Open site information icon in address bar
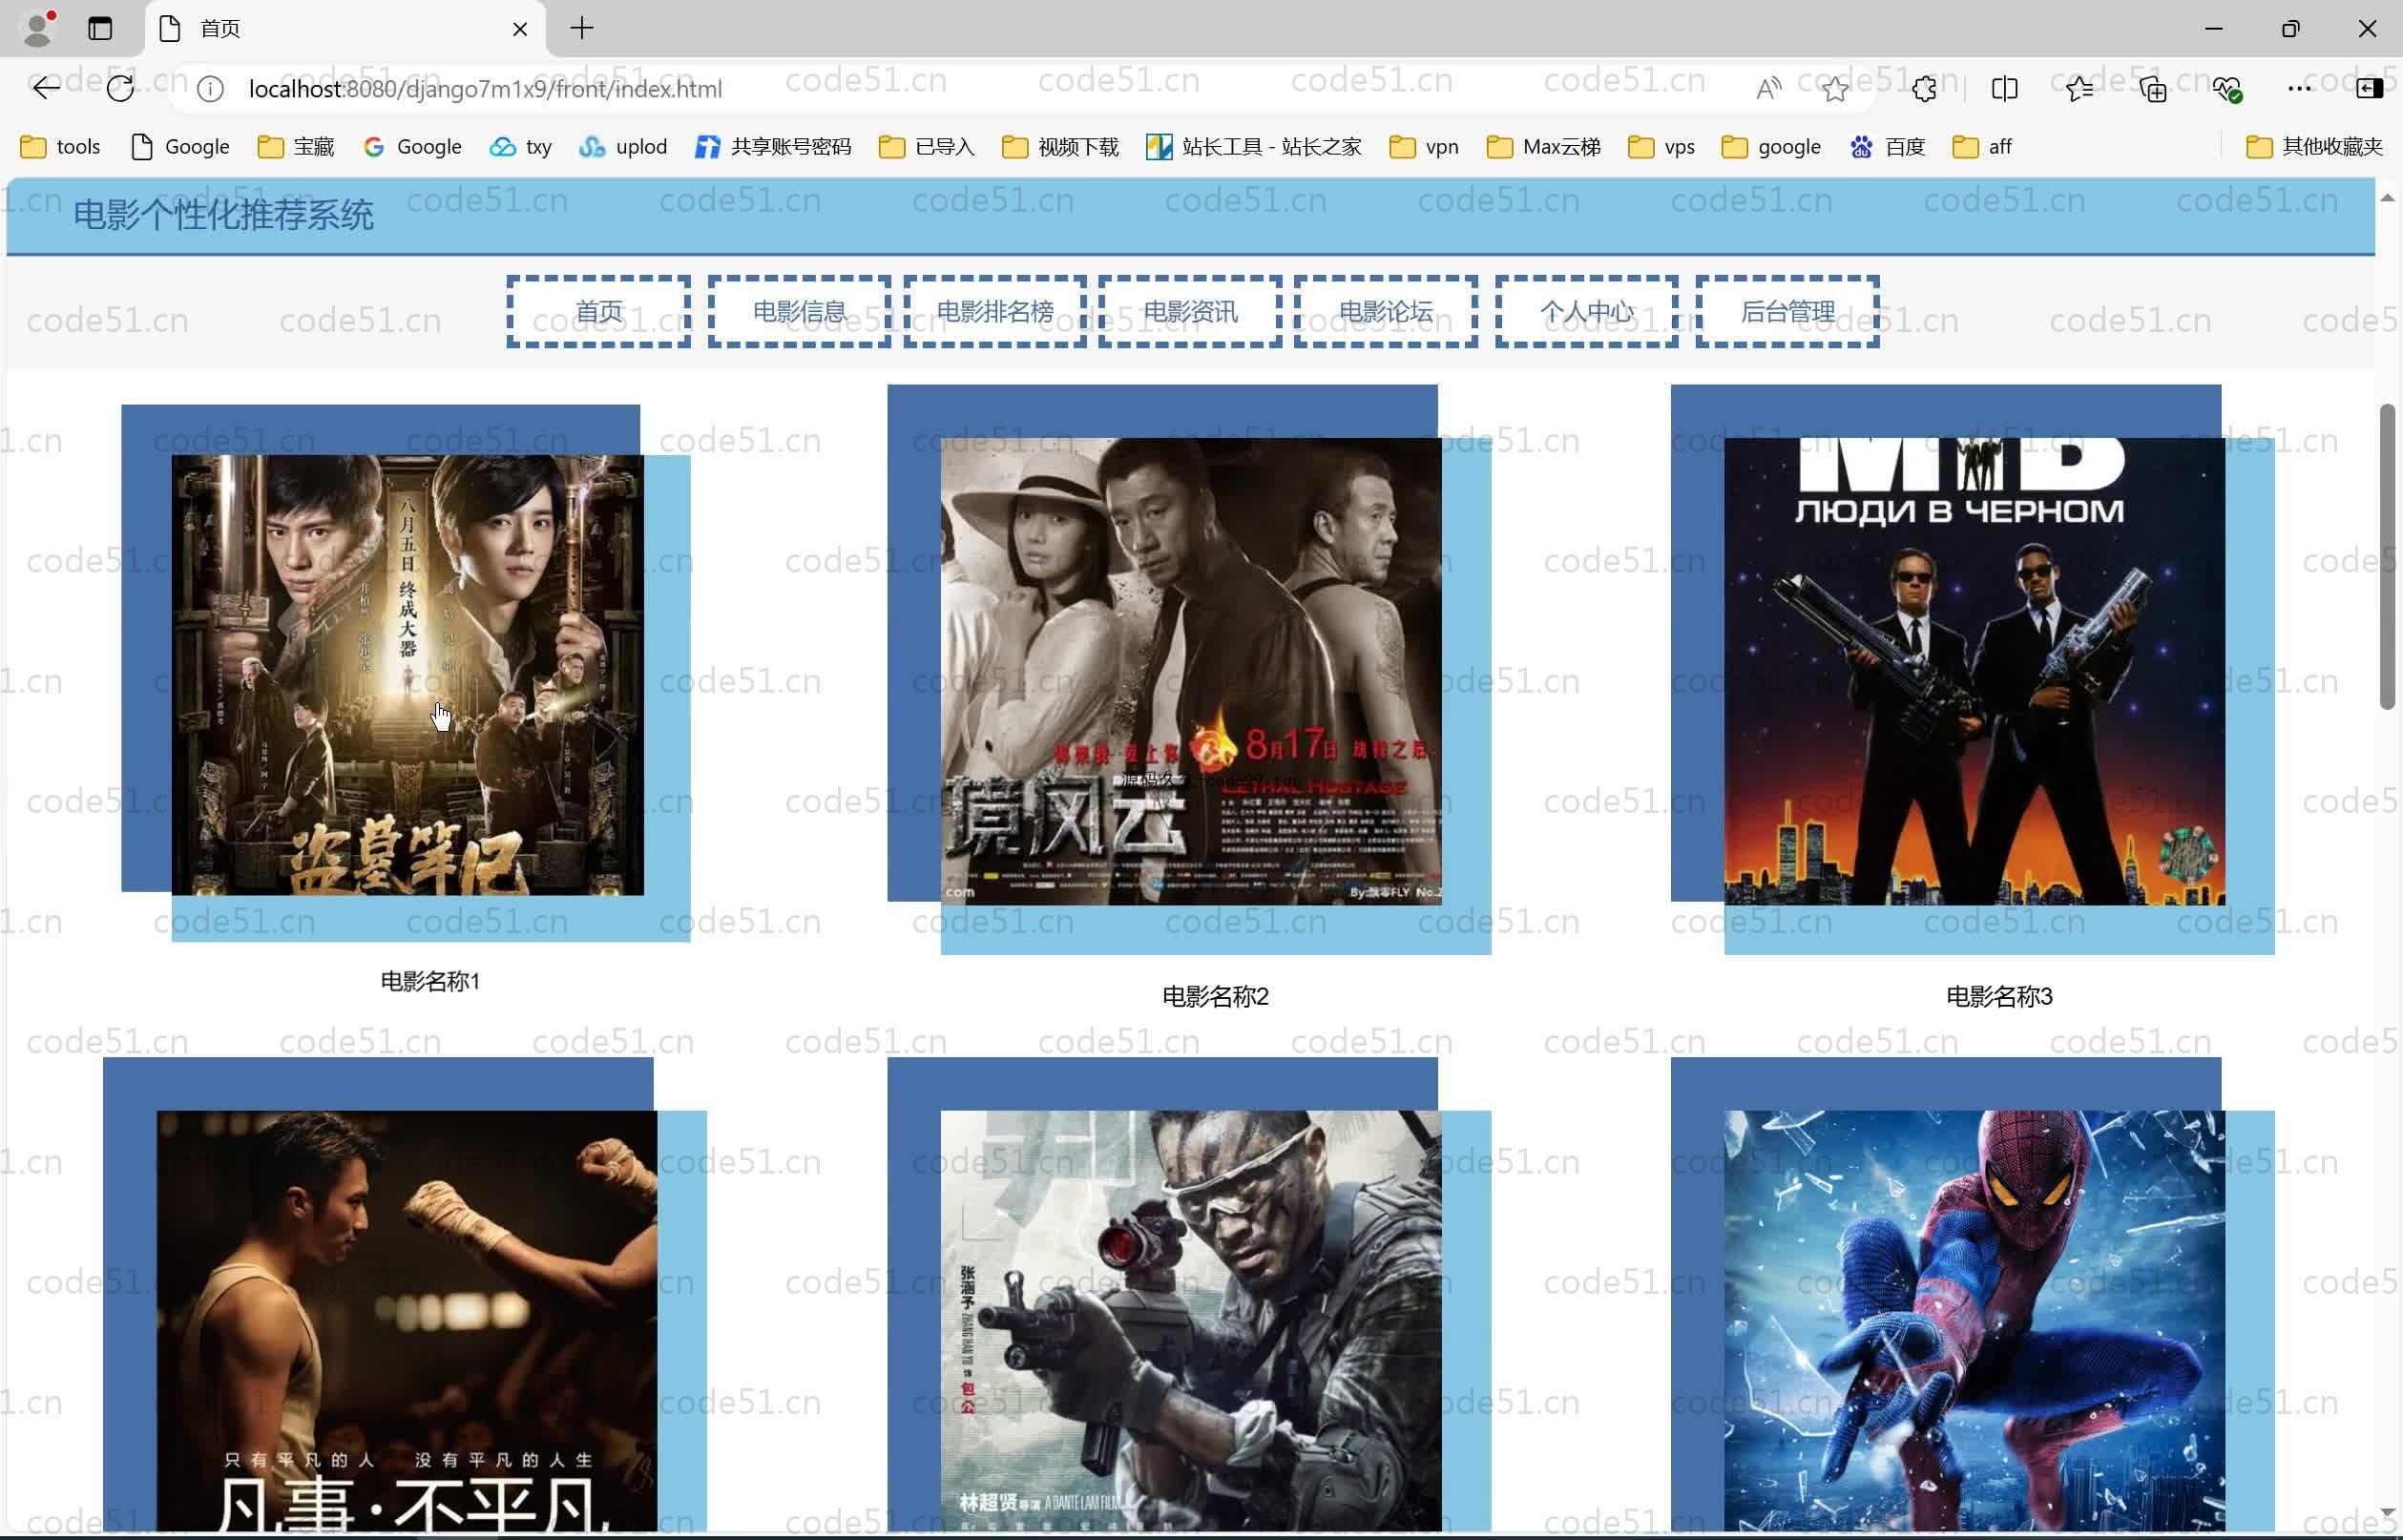 210,89
